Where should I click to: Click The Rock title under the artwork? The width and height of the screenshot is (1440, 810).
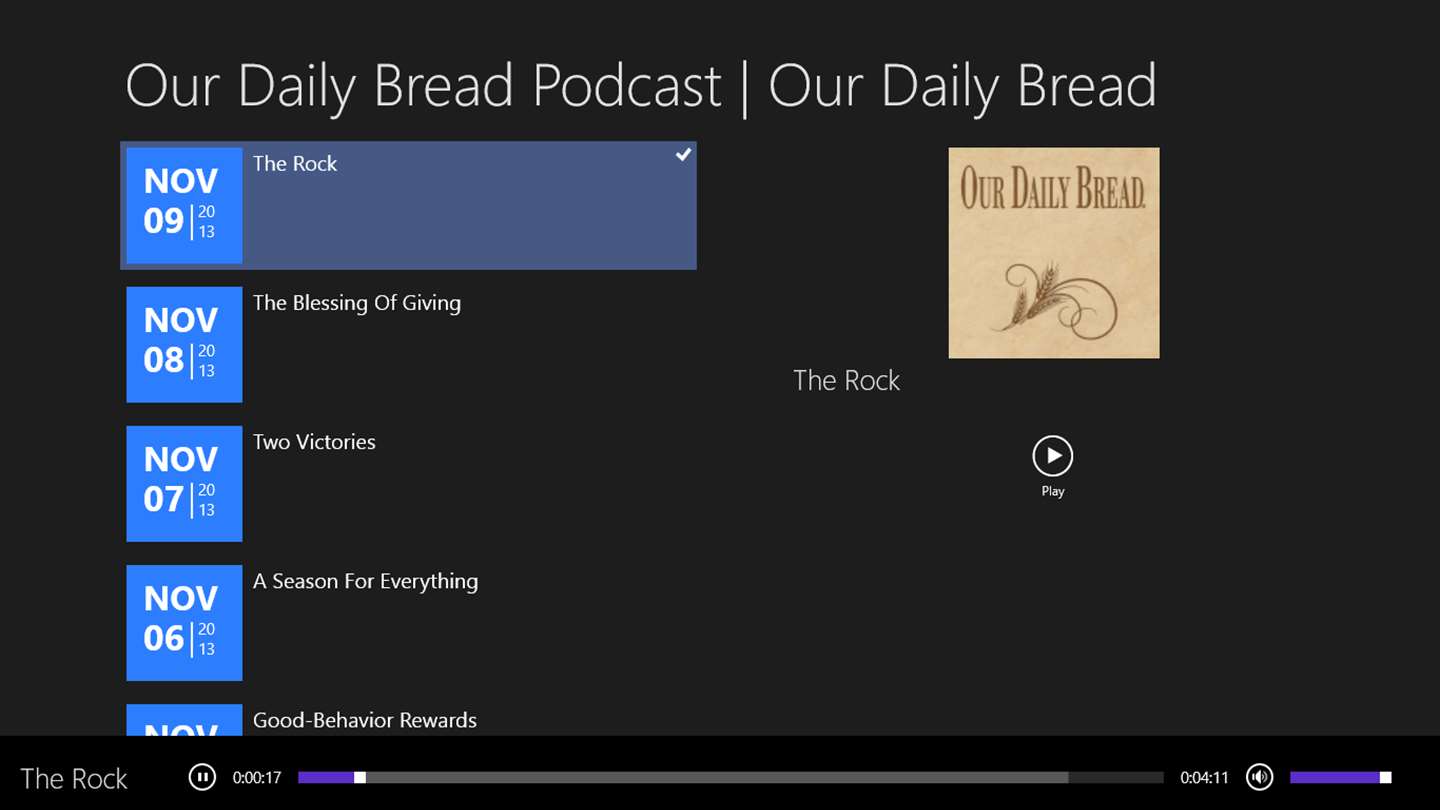coord(846,380)
